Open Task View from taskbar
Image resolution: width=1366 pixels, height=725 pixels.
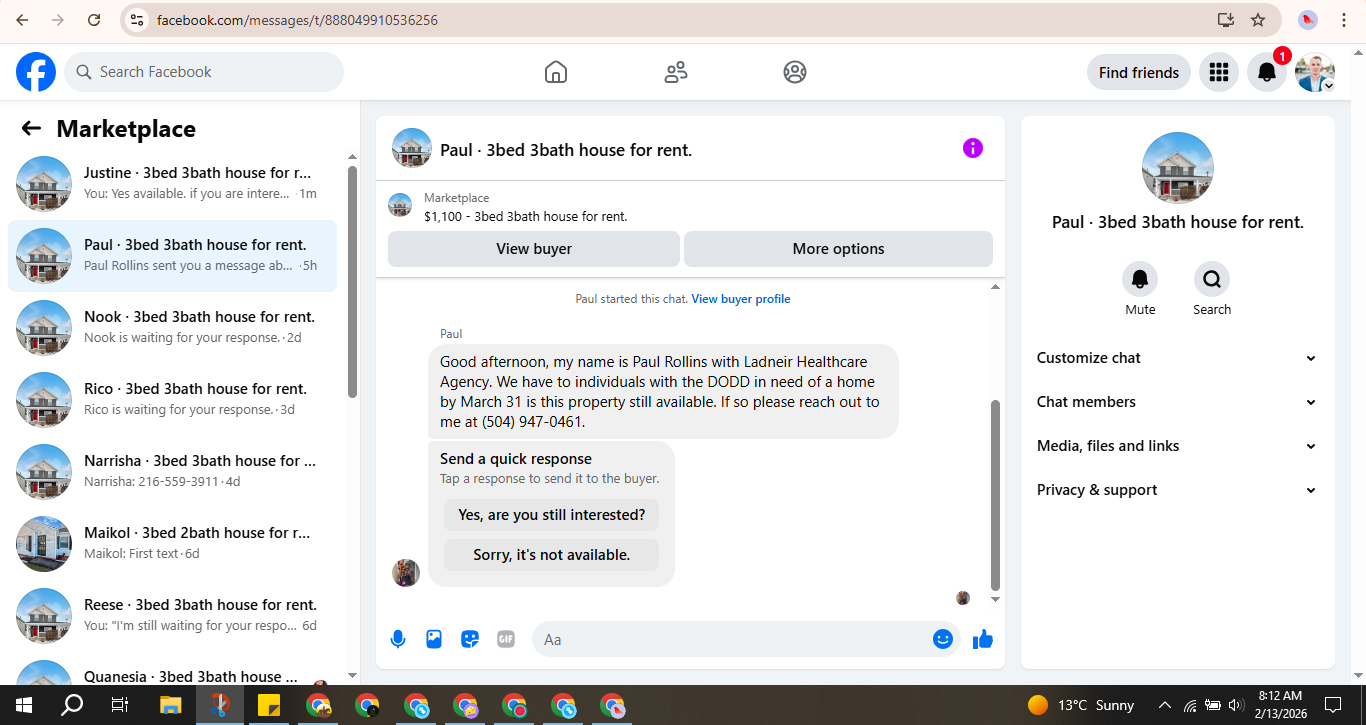click(x=120, y=705)
